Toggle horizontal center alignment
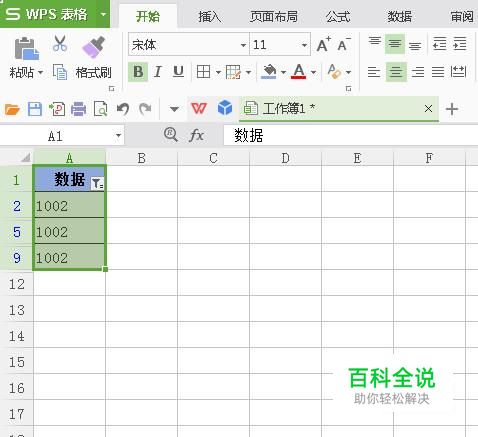 click(x=396, y=72)
